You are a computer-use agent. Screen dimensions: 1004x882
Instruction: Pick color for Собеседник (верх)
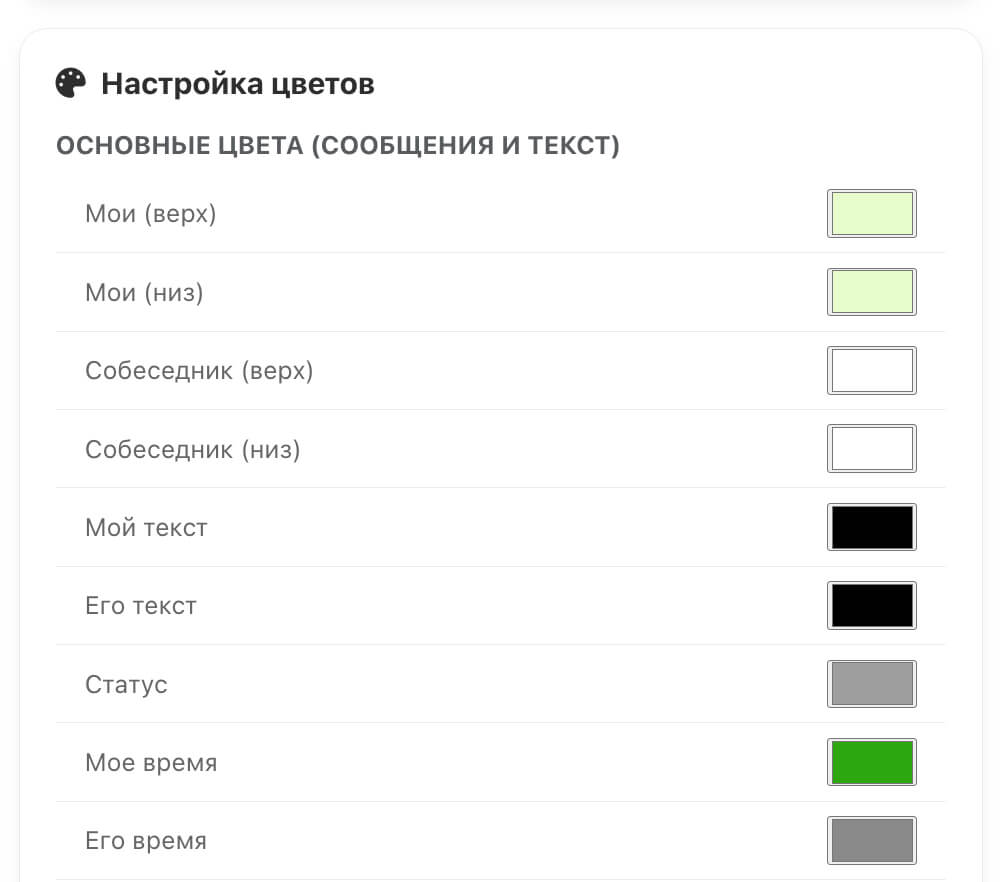pyautogui.click(x=871, y=371)
